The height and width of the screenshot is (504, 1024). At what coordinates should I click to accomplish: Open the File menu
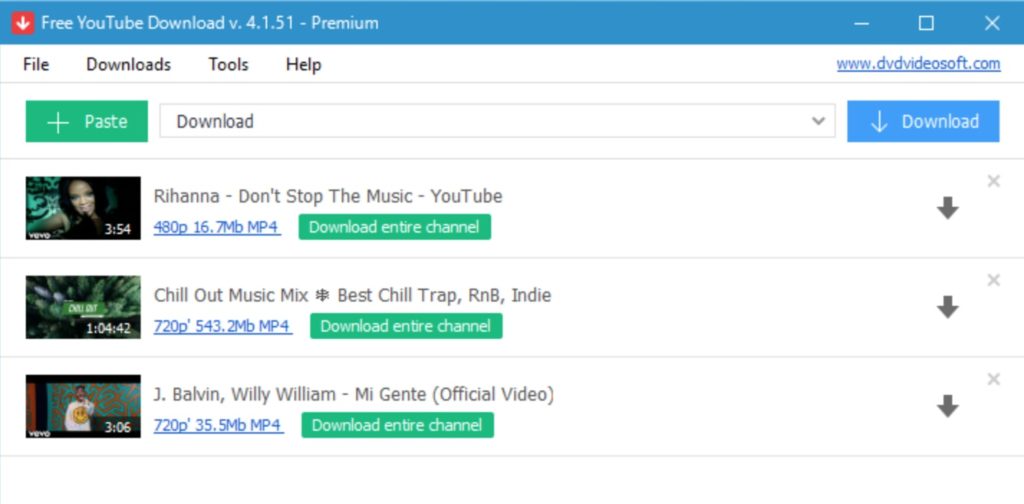point(36,65)
